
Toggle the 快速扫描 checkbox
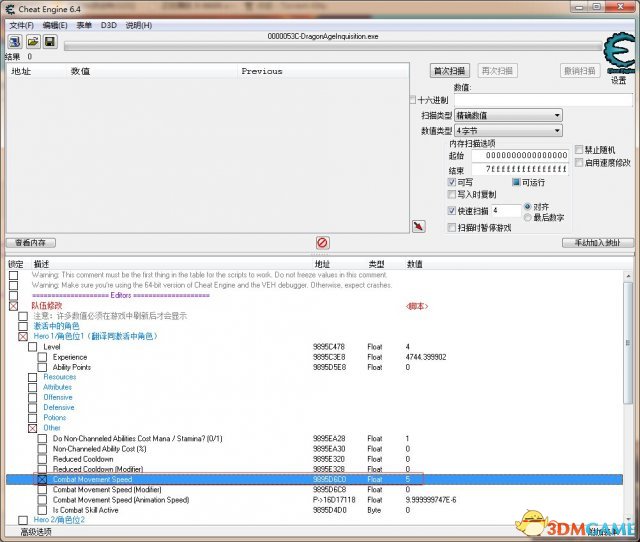[x=452, y=211]
